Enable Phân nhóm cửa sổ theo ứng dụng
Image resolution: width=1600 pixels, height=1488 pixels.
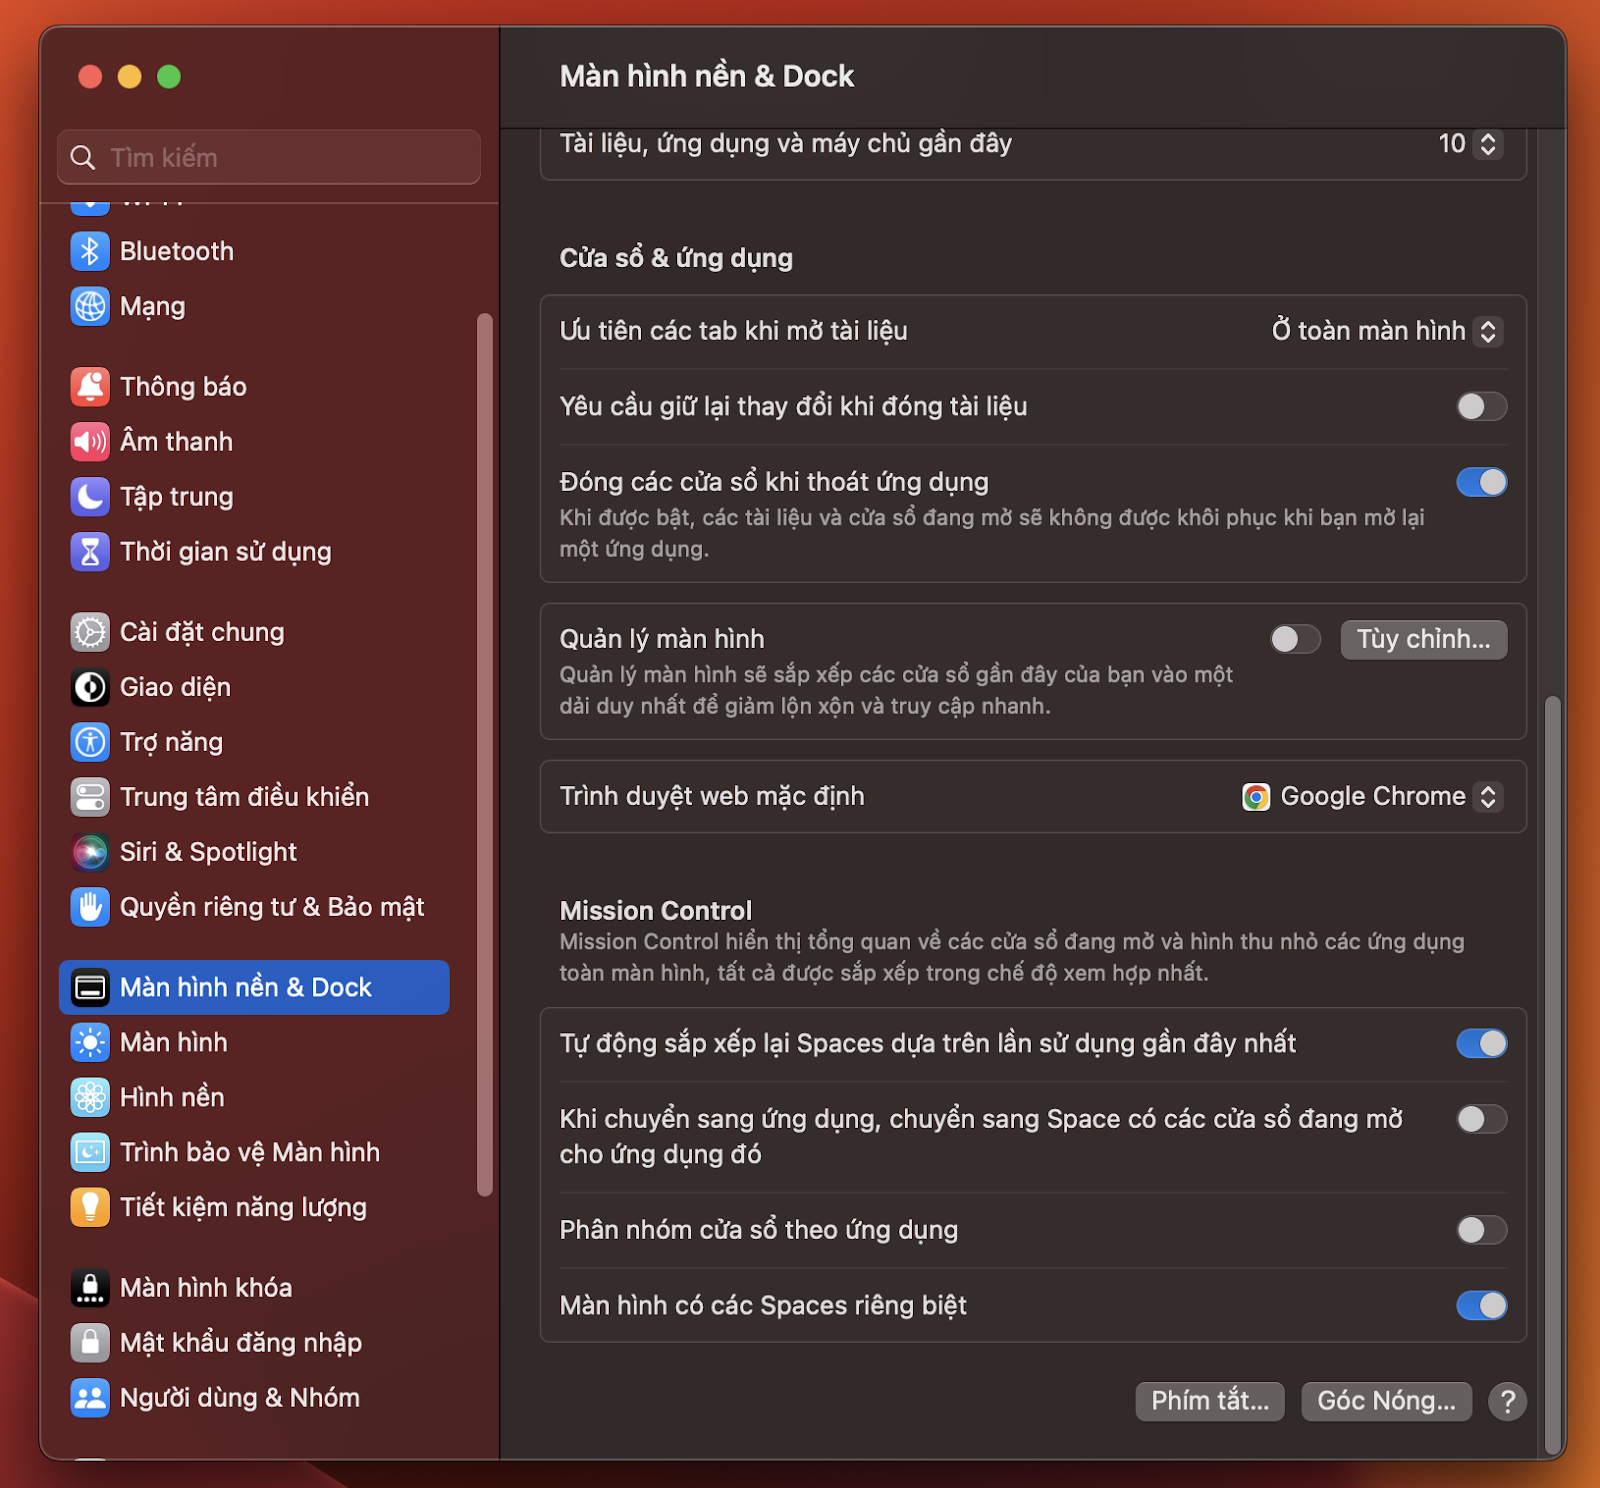[1481, 1230]
